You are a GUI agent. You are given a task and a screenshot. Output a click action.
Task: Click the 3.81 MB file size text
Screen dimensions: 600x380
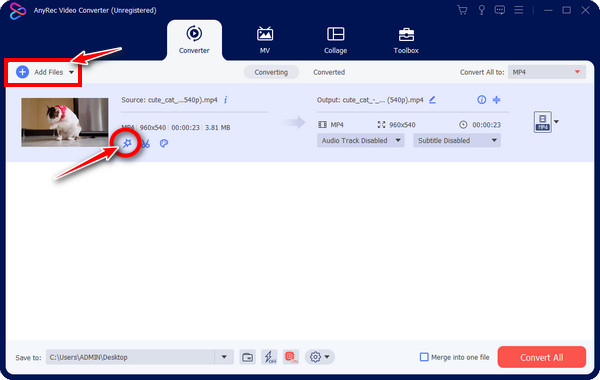click(218, 127)
